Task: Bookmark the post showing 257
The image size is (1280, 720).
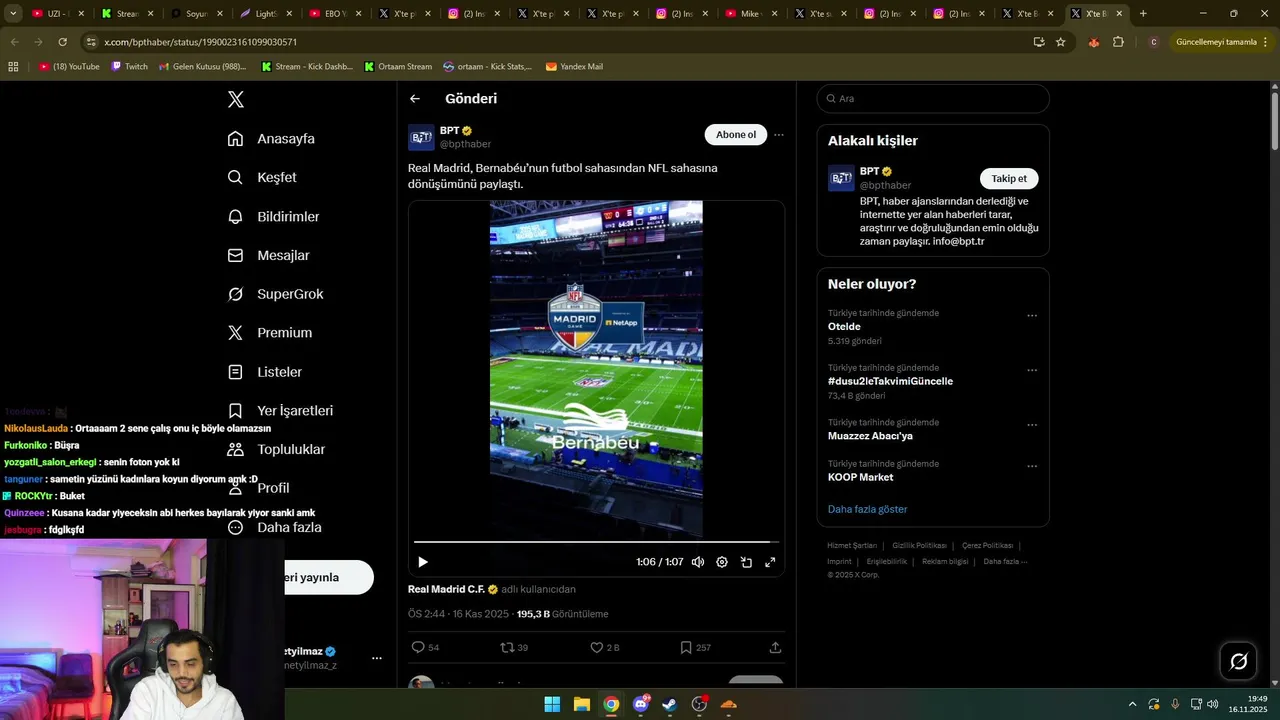Action: (686, 648)
